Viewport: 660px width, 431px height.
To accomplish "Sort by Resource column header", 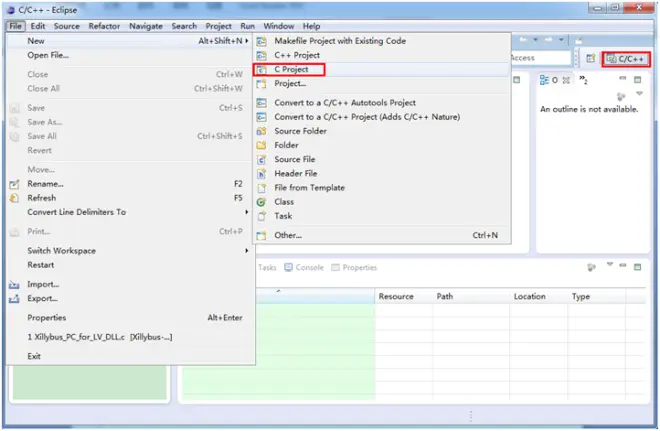I will tap(403, 297).
